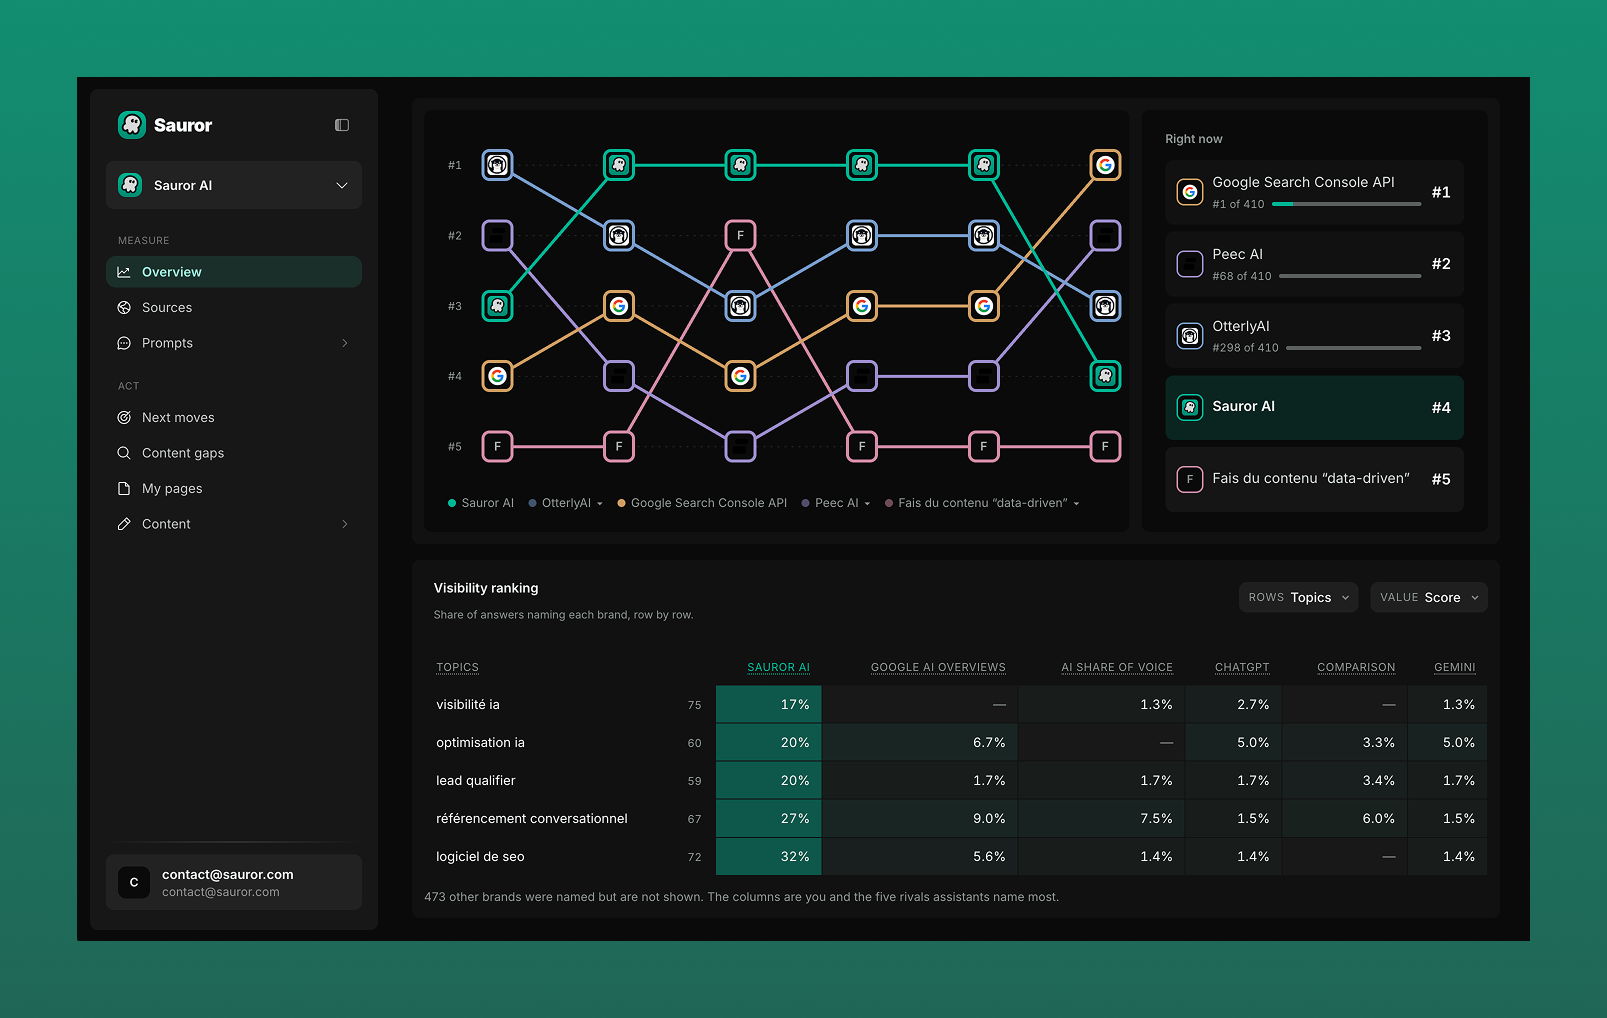Expand the Prompts submenu chevron
The height and width of the screenshot is (1018, 1607).
click(x=345, y=343)
